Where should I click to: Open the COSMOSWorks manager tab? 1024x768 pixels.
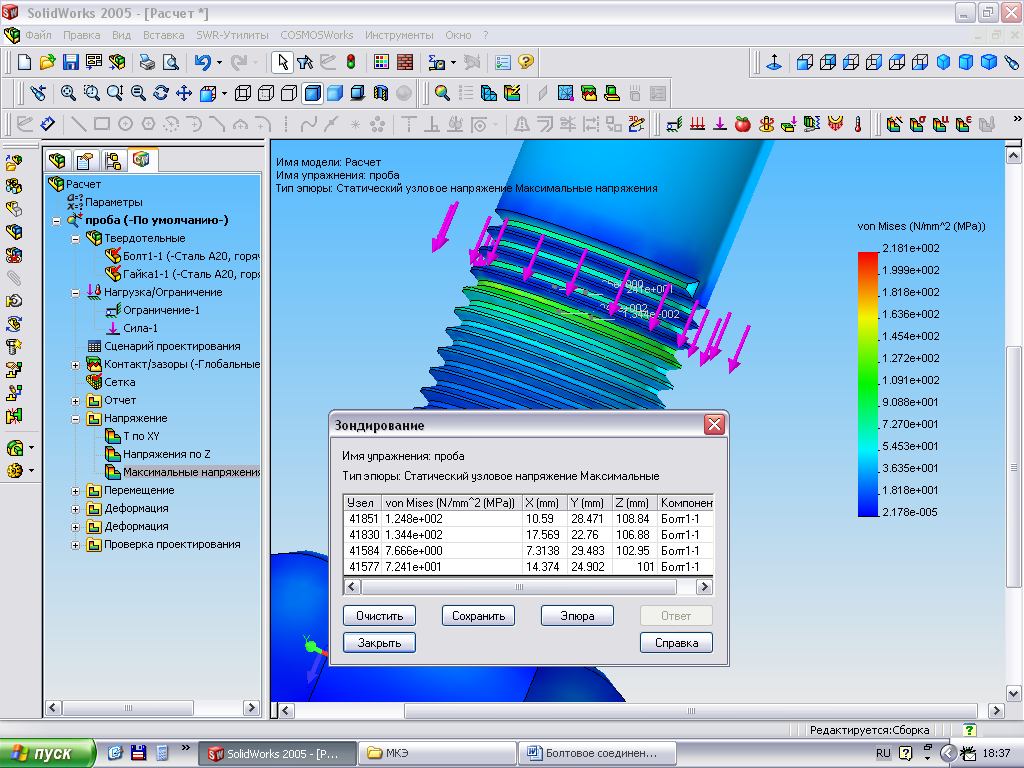point(141,159)
